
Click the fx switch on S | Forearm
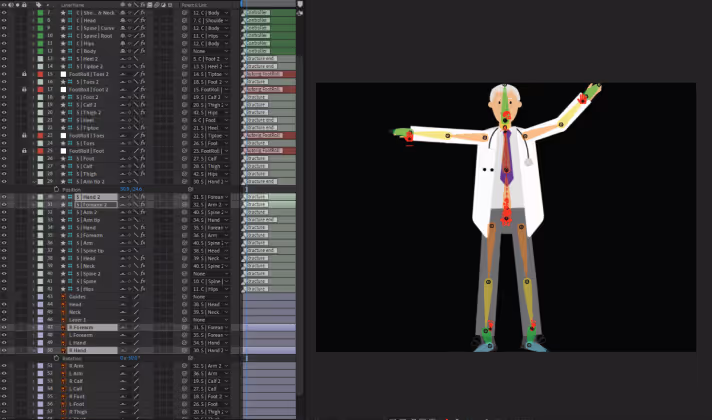[143, 235]
